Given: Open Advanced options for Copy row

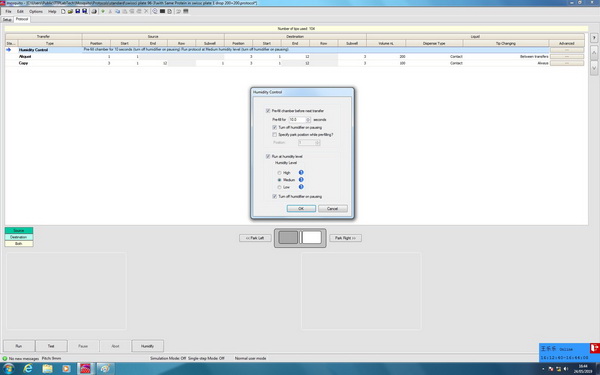Looking at the screenshot, I should [567, 63].
